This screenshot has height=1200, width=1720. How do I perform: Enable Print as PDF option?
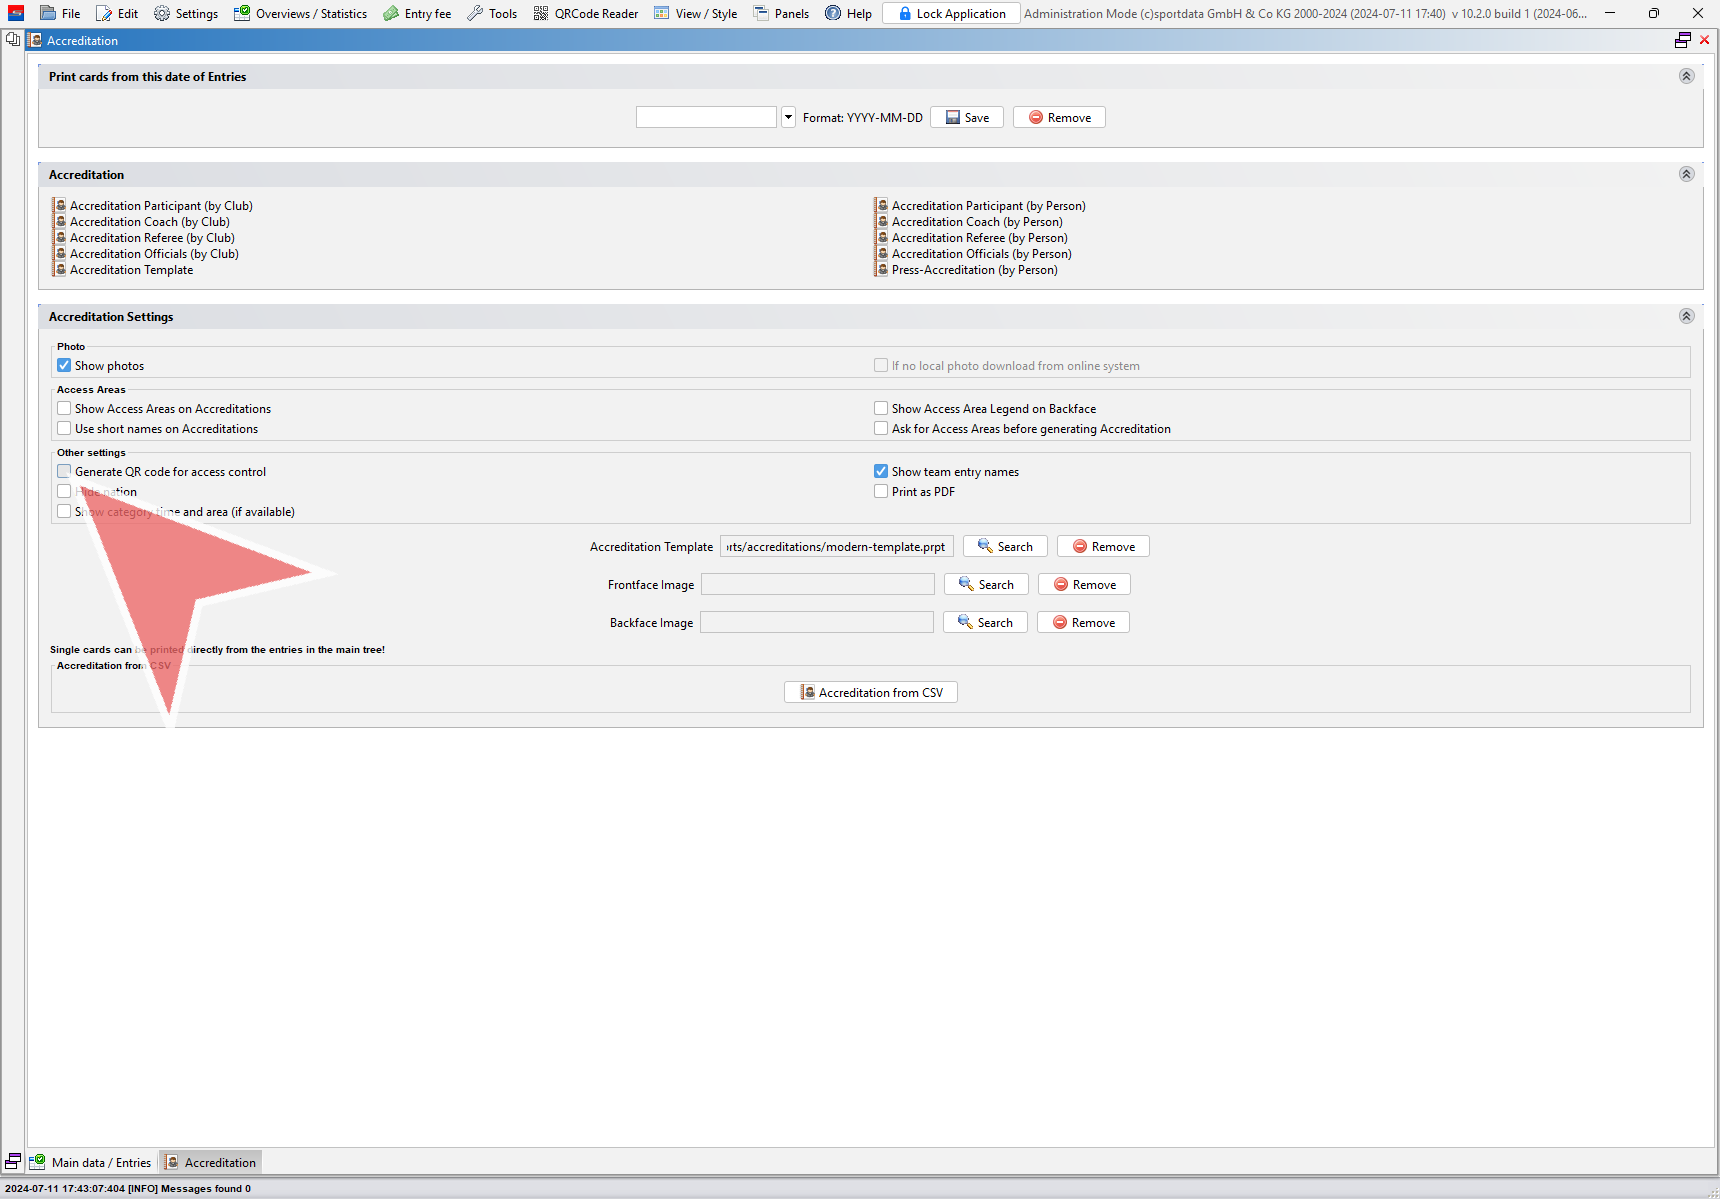click(881, 492)
